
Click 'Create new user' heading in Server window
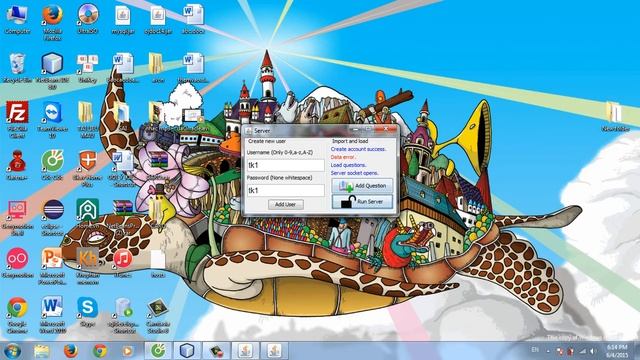click(267, 141)
